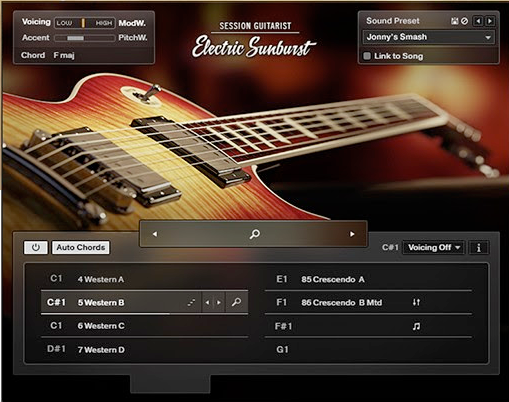Viewport: 509px width, 402px height.
Task: Select the 85 Crescendo A pattern slot
Action: (x=368, y=279)
